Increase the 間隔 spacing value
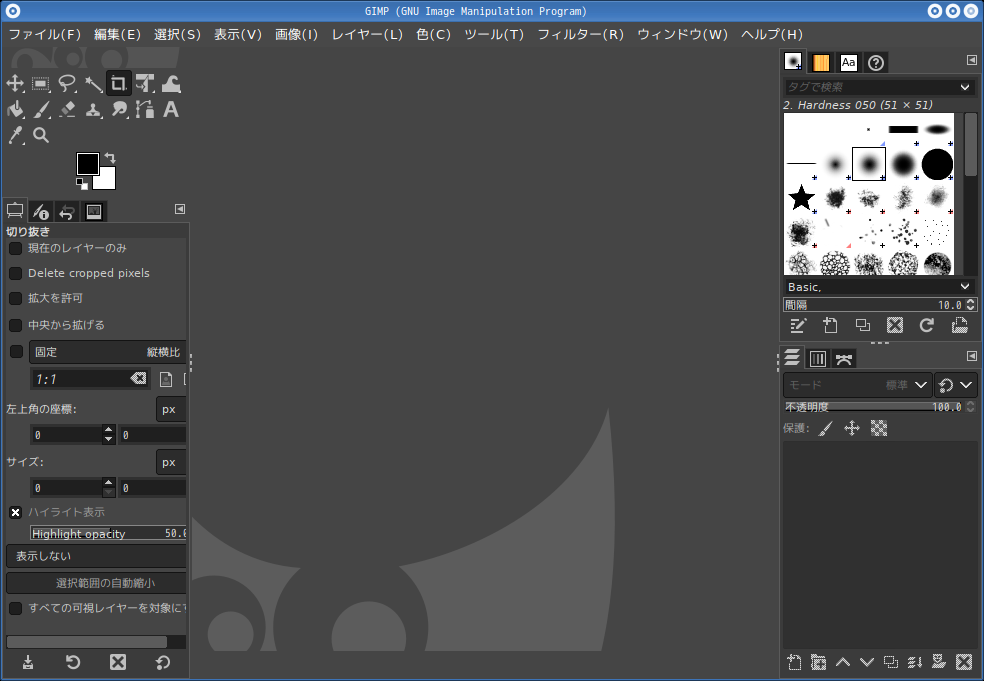 971,302
